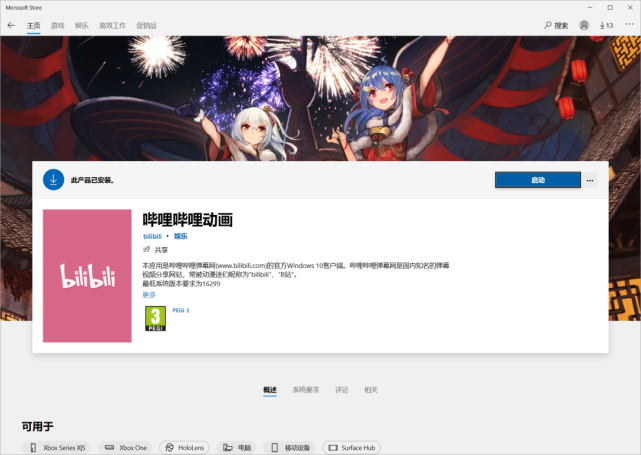Click the Xbox One device chip
The height and width of the screenshot is (455, 641).
click(125, 448)
